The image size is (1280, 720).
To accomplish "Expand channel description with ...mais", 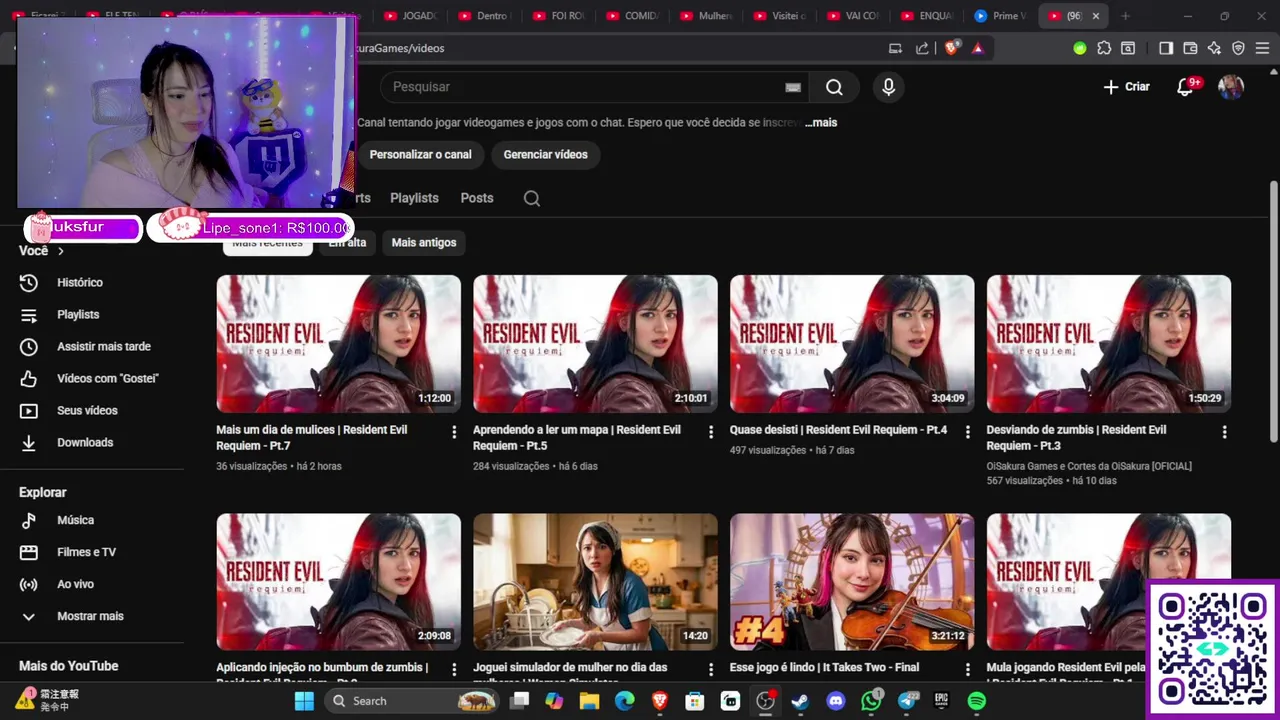I will pyautogui.click(x=821, y=122).
